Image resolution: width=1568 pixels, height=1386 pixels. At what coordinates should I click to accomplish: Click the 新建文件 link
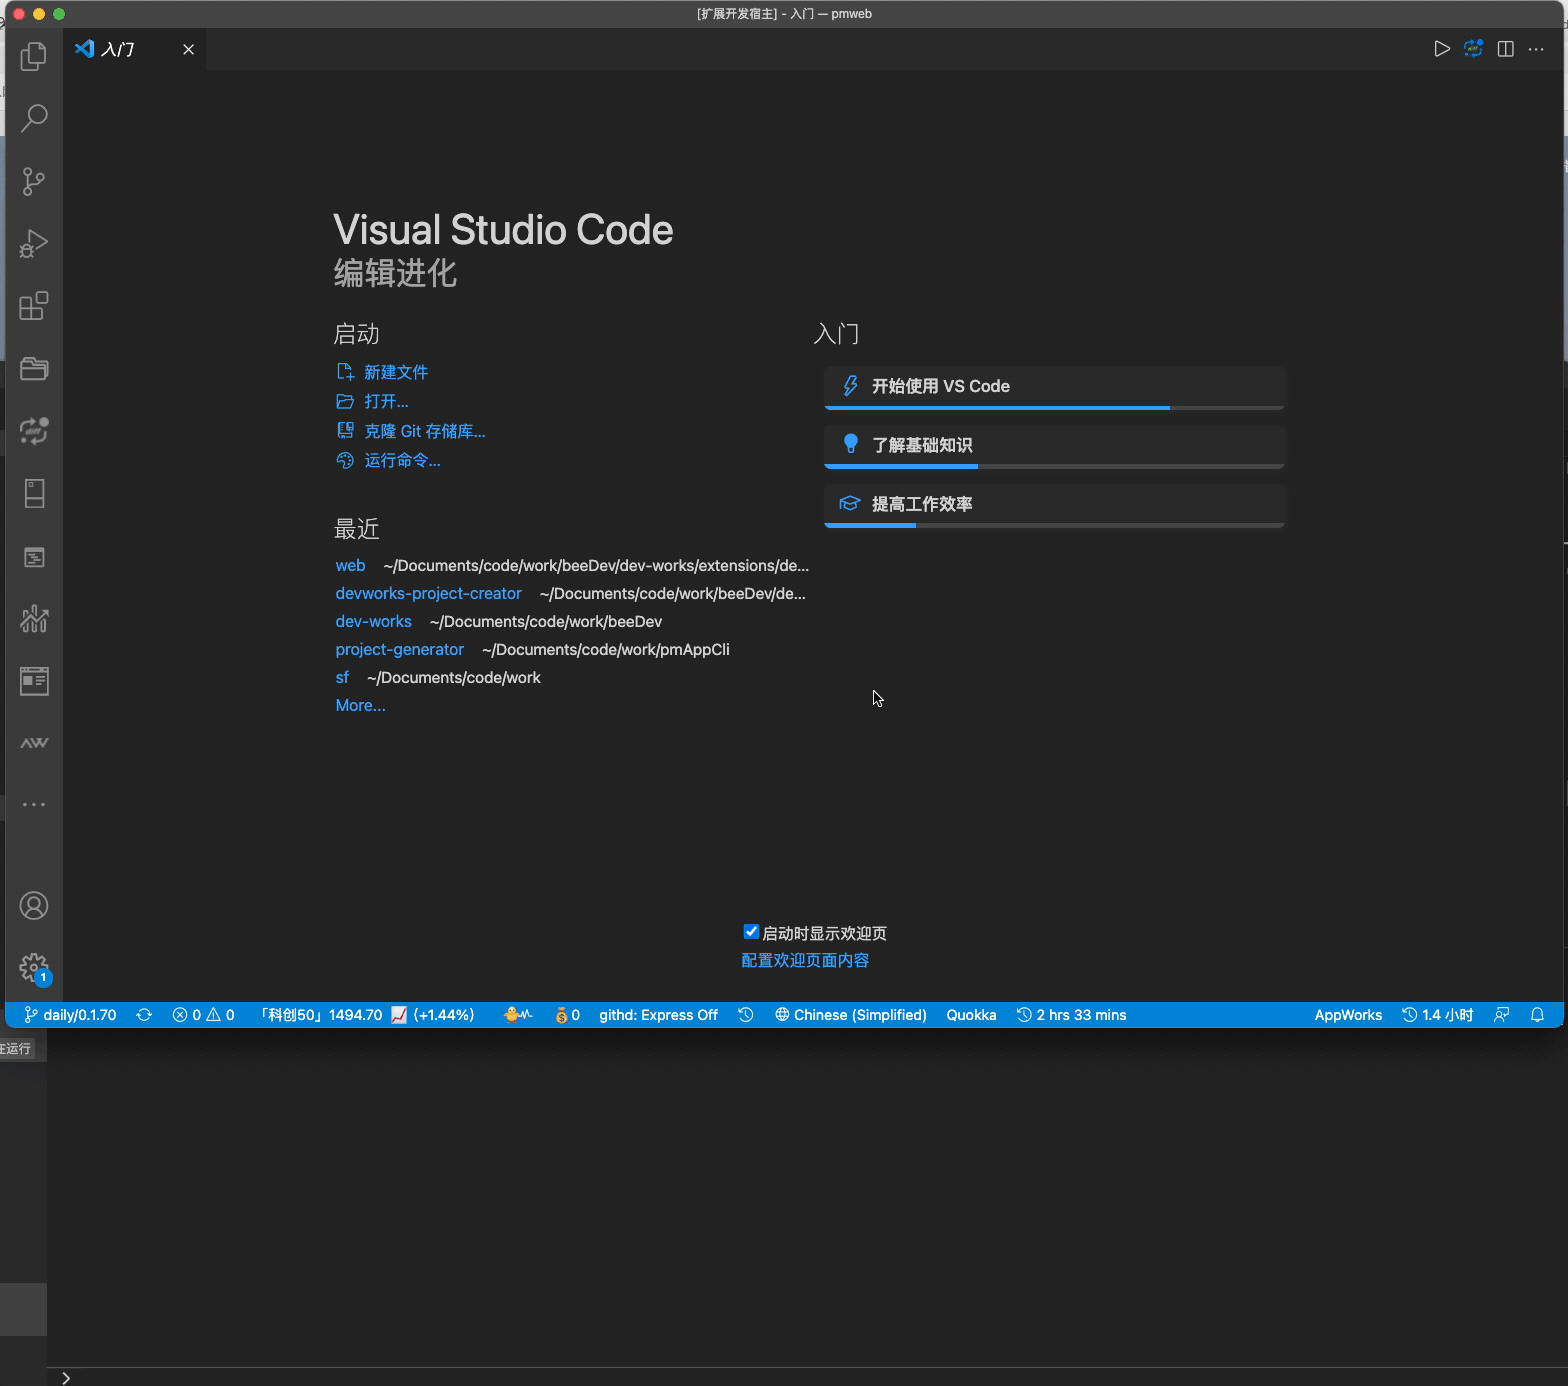click(395, 372)
